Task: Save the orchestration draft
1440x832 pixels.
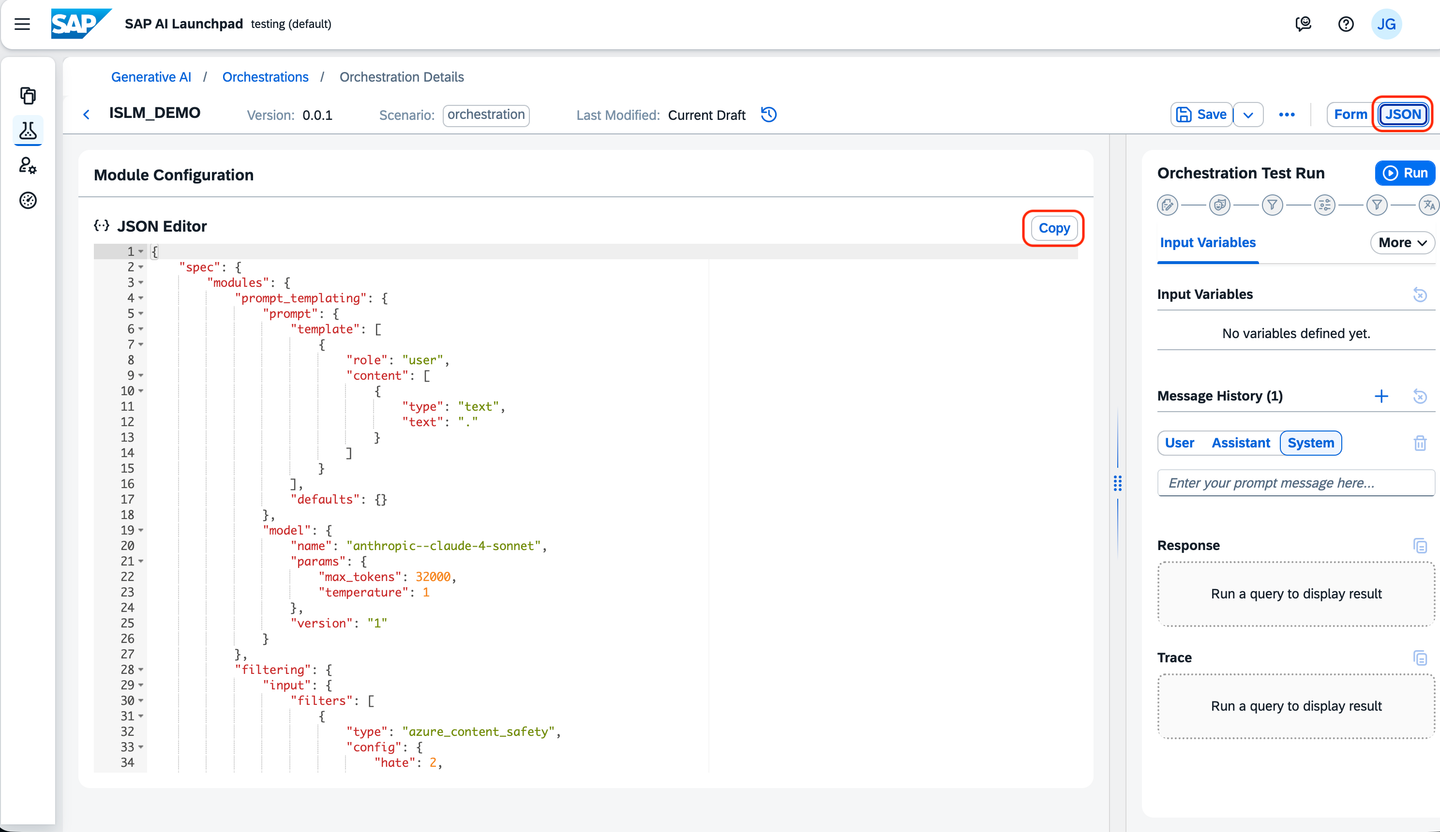Action: pos(1201,115)
